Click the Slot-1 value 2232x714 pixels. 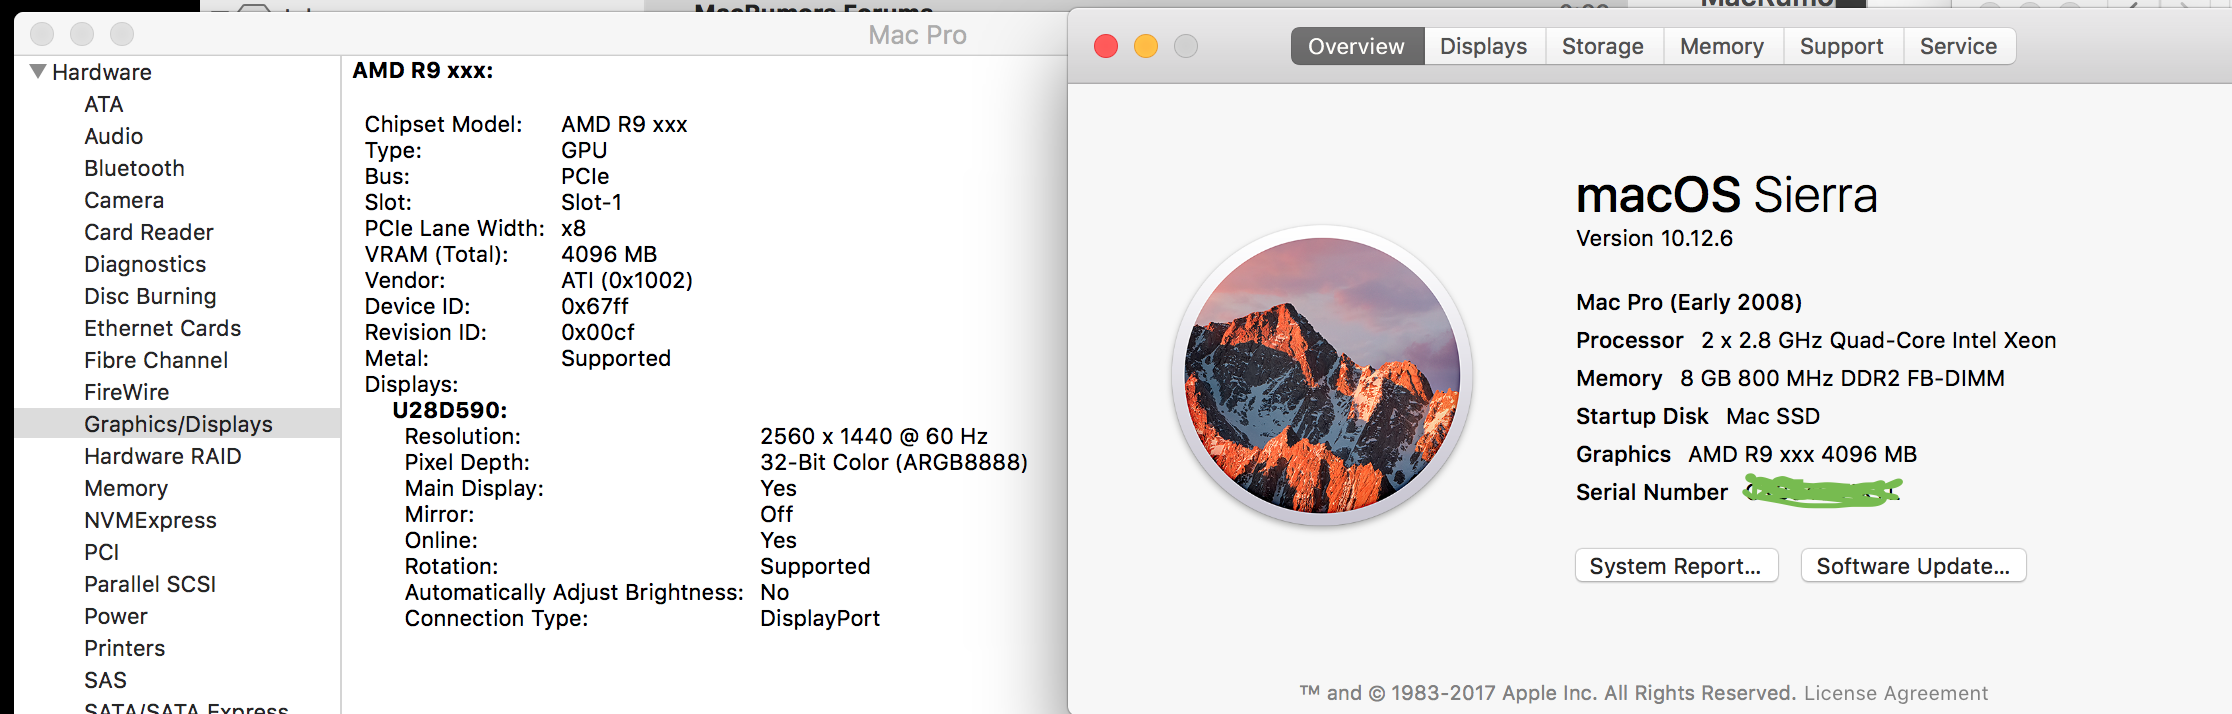(592, 202)
